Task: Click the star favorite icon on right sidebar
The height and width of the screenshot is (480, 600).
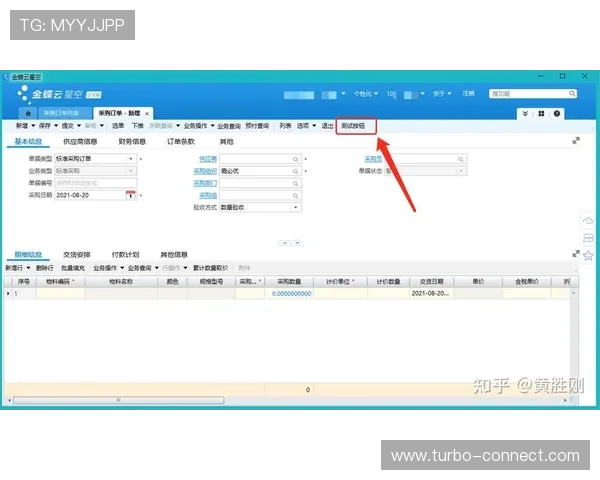Action: click(x=588, y=255)
